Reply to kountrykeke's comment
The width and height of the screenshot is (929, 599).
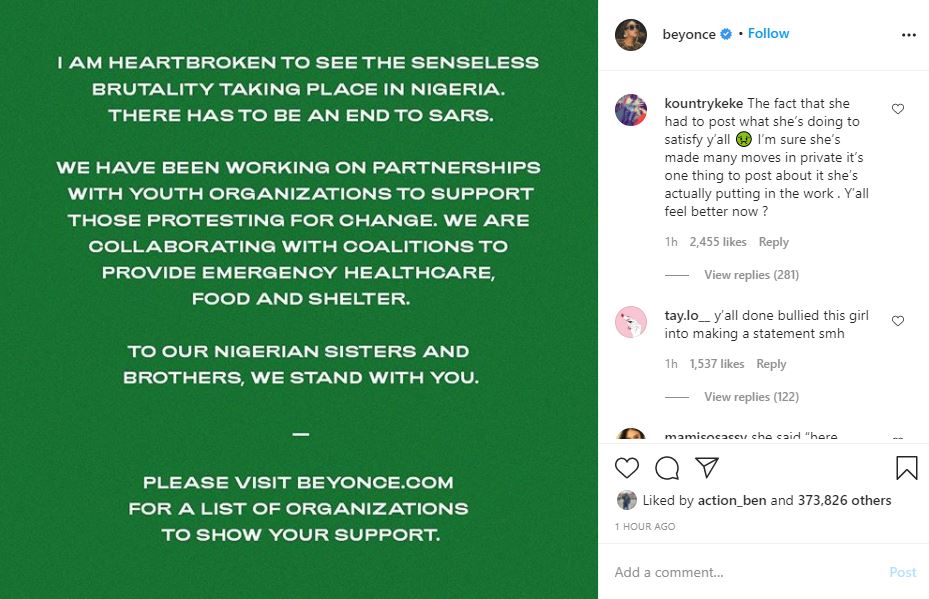773,242
